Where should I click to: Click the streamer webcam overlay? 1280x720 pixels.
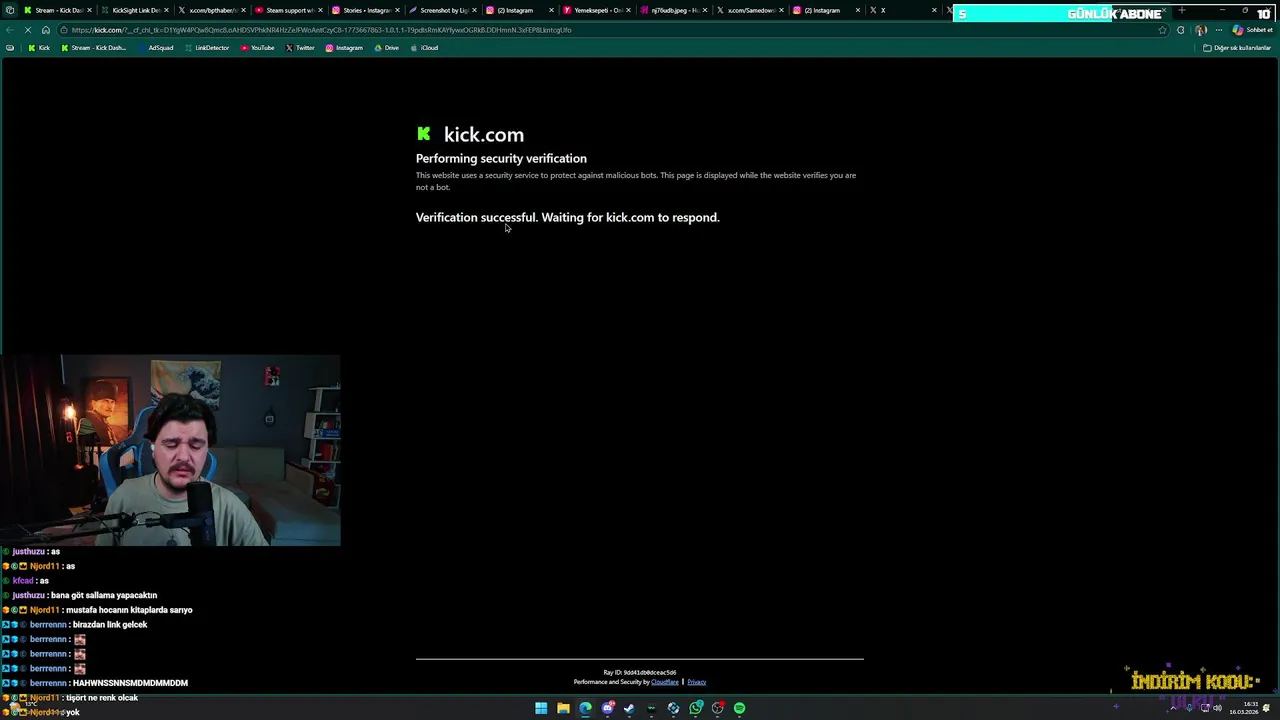tap(170, 450)
